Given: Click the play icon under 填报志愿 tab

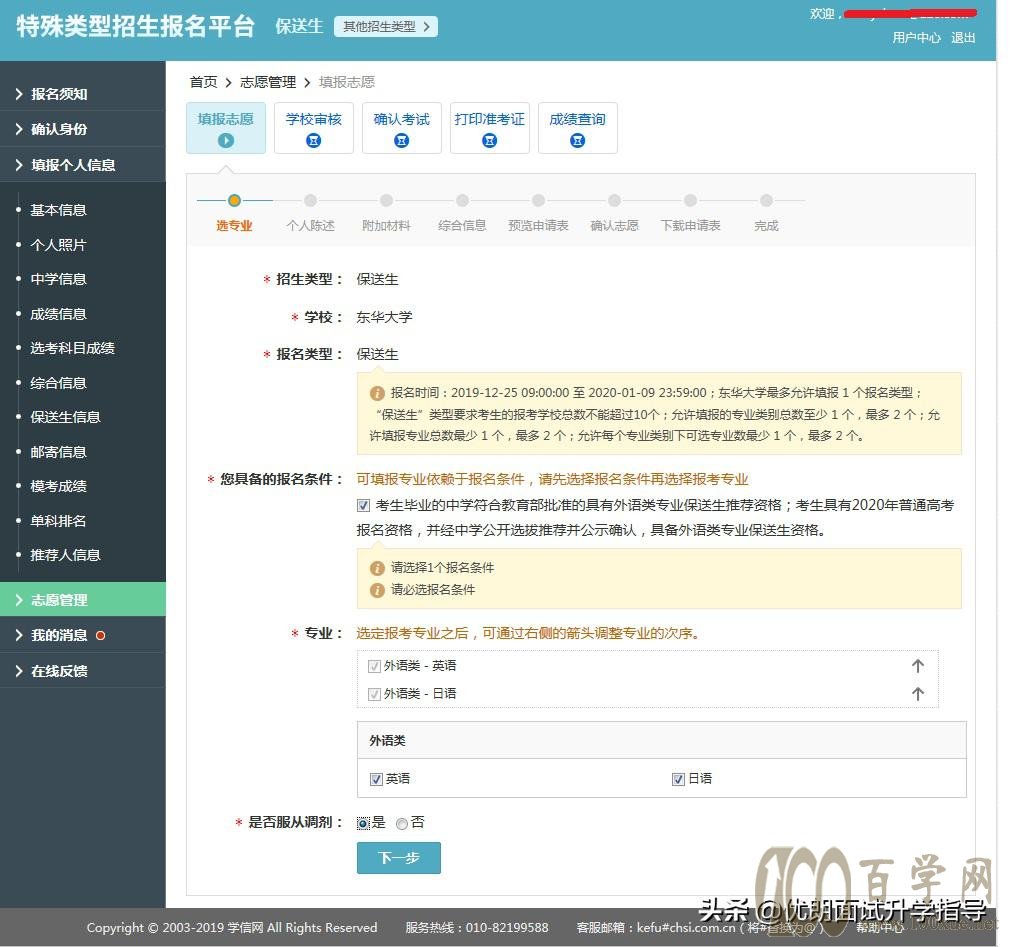Looking at the screenshot, I should point(225,140).
